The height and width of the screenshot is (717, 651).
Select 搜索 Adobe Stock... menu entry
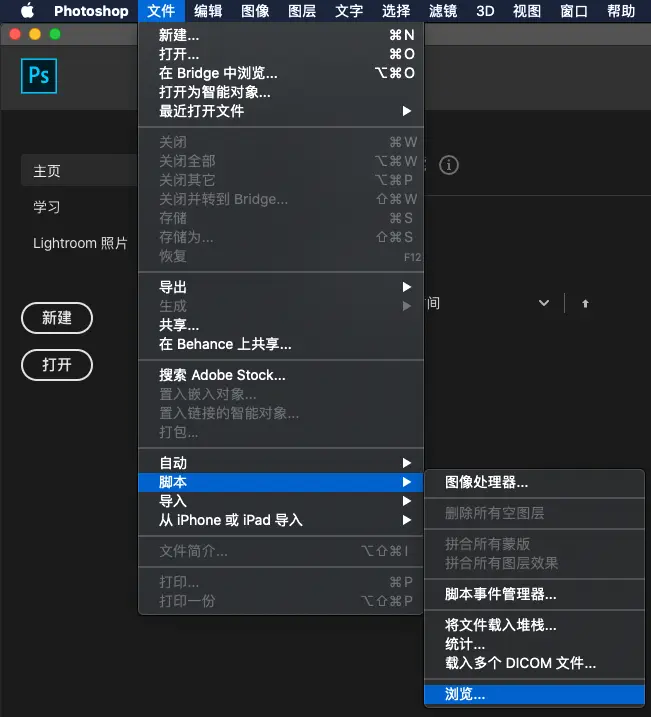[x=281, y=375]
